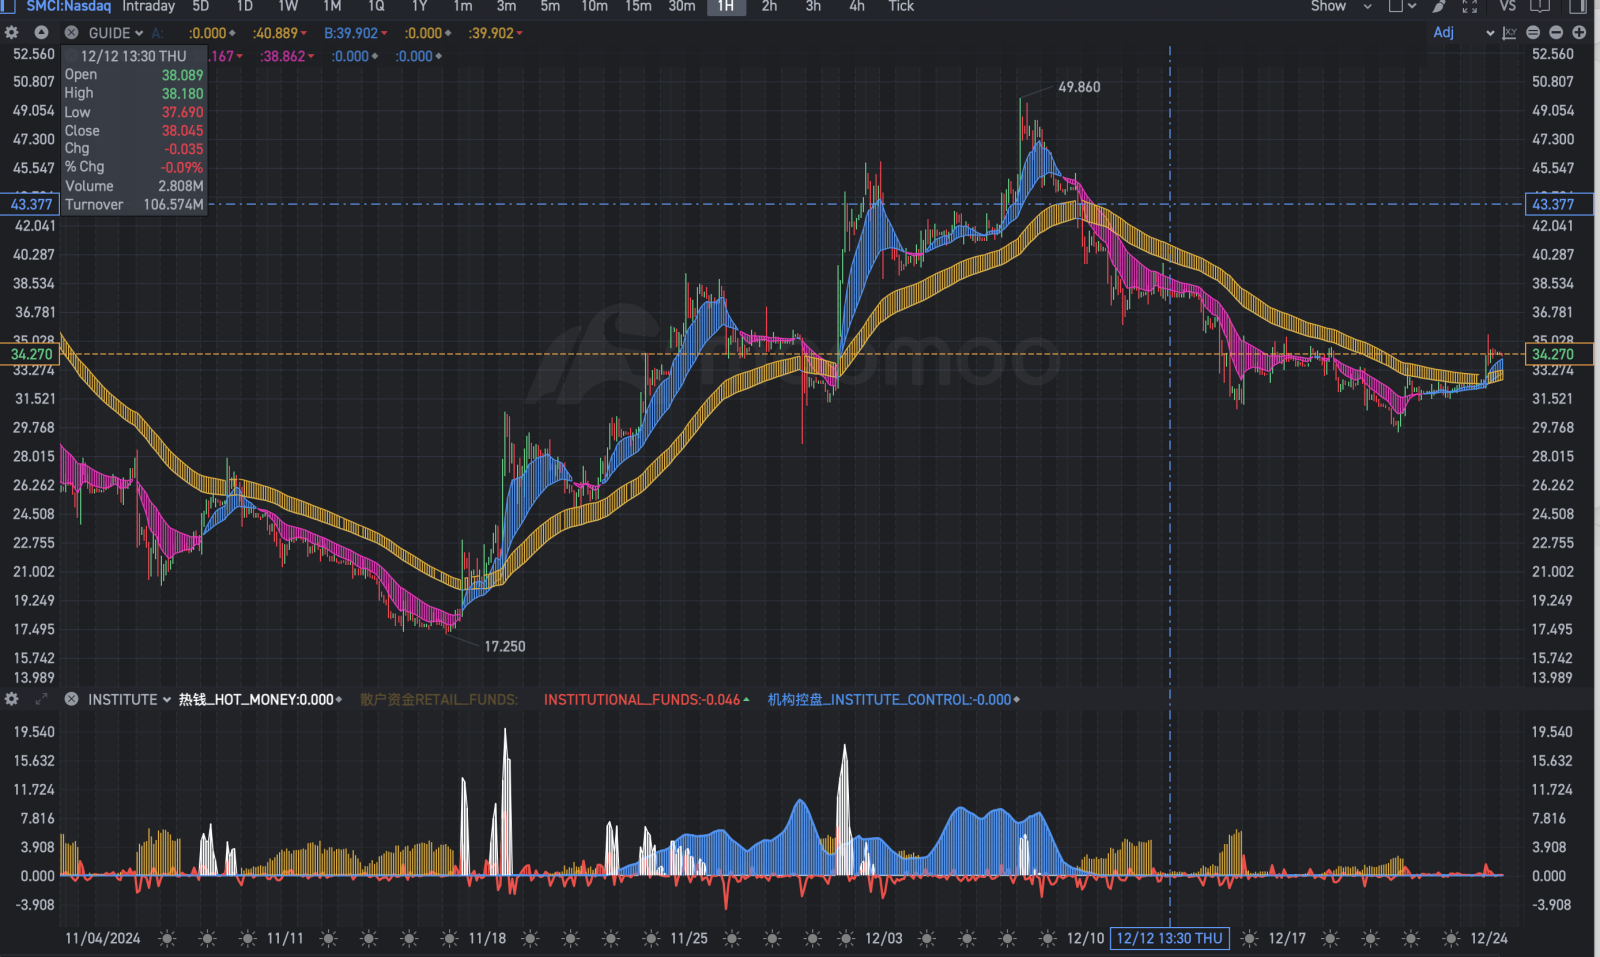Select the Tick interval
This screenshot has width=1600, height=957.
point(901,6)
